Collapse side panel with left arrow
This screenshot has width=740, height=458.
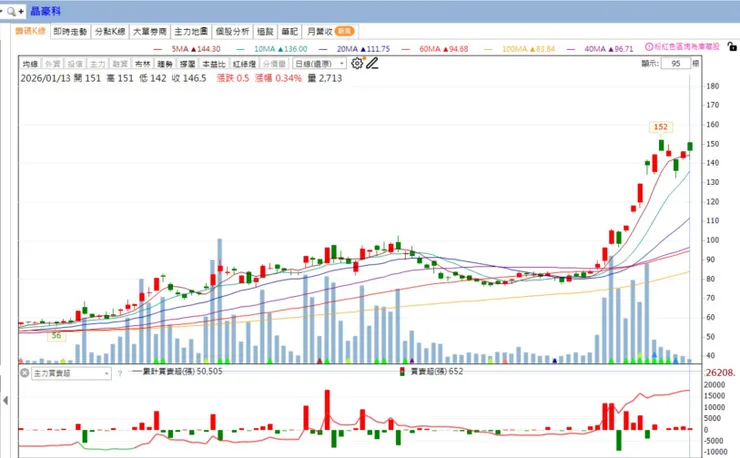click(x=5, y=400)
